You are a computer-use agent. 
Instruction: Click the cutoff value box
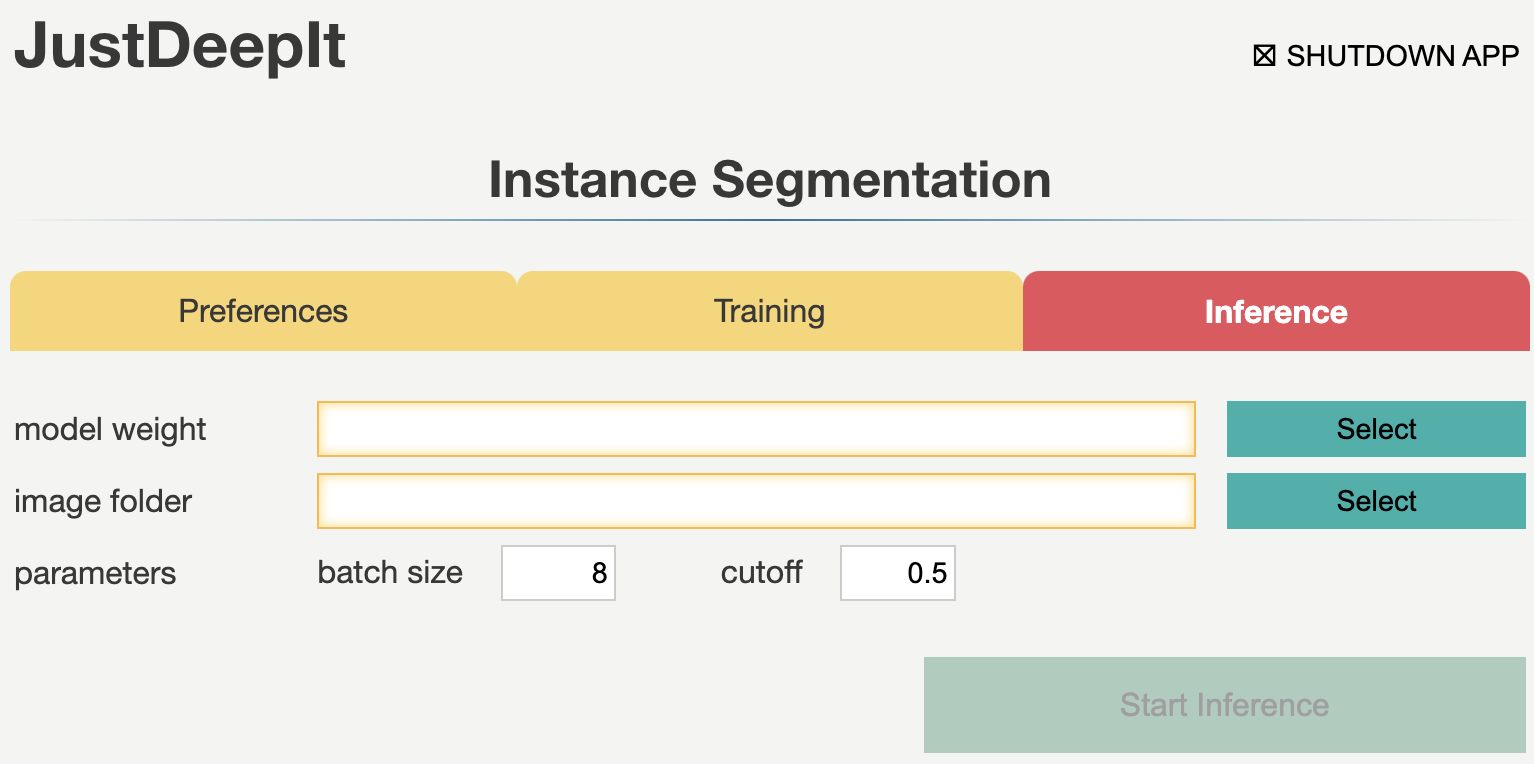tap(898, 573)
